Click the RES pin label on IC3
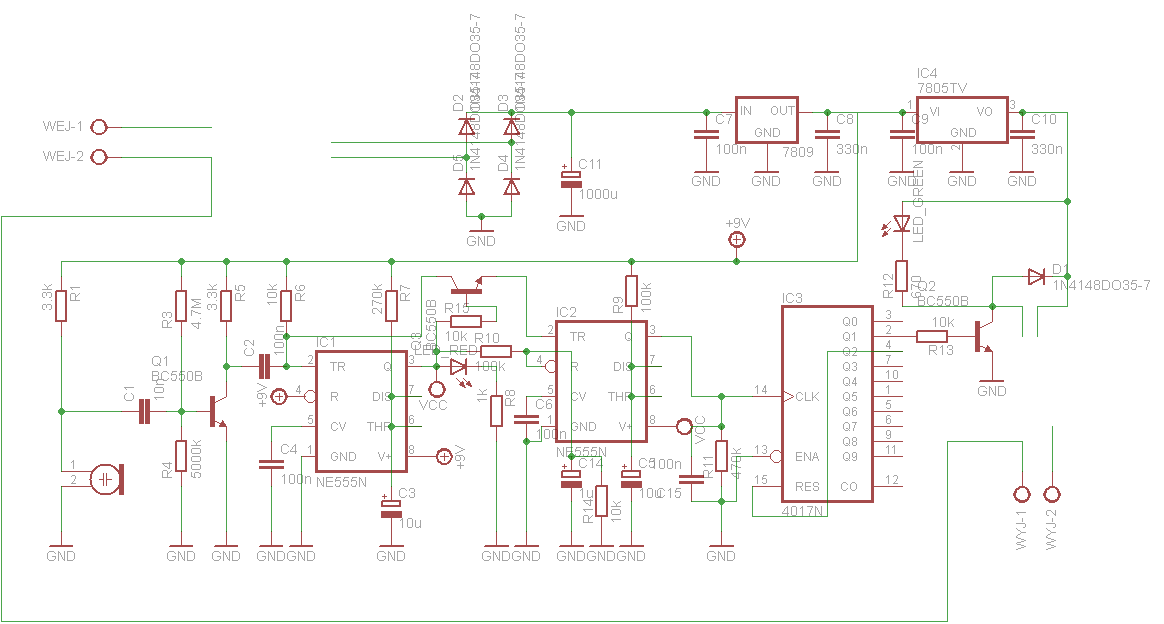 (807, 487)
